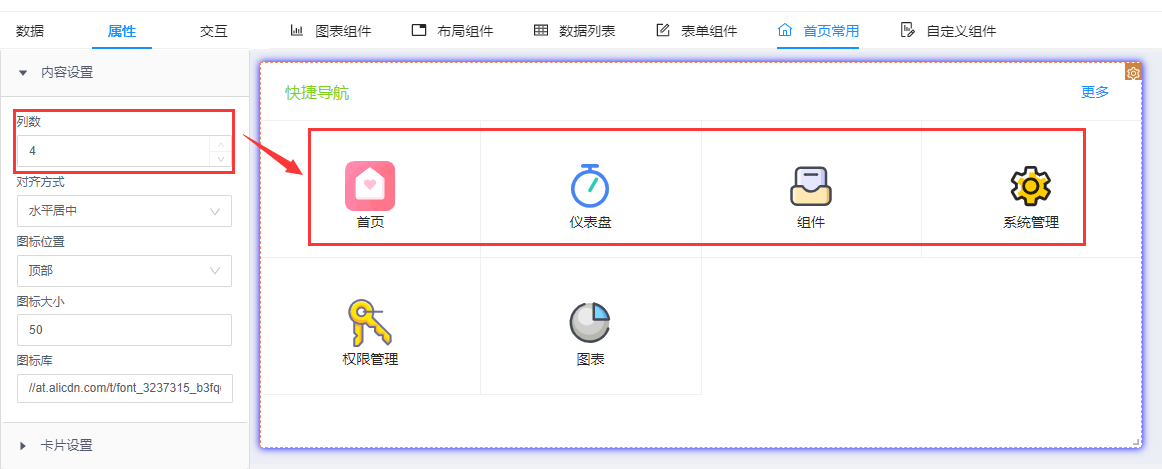This screenshot has width=1162, height=469.
Task: Click the 首页 label text
Action: [x=370, y=222]
